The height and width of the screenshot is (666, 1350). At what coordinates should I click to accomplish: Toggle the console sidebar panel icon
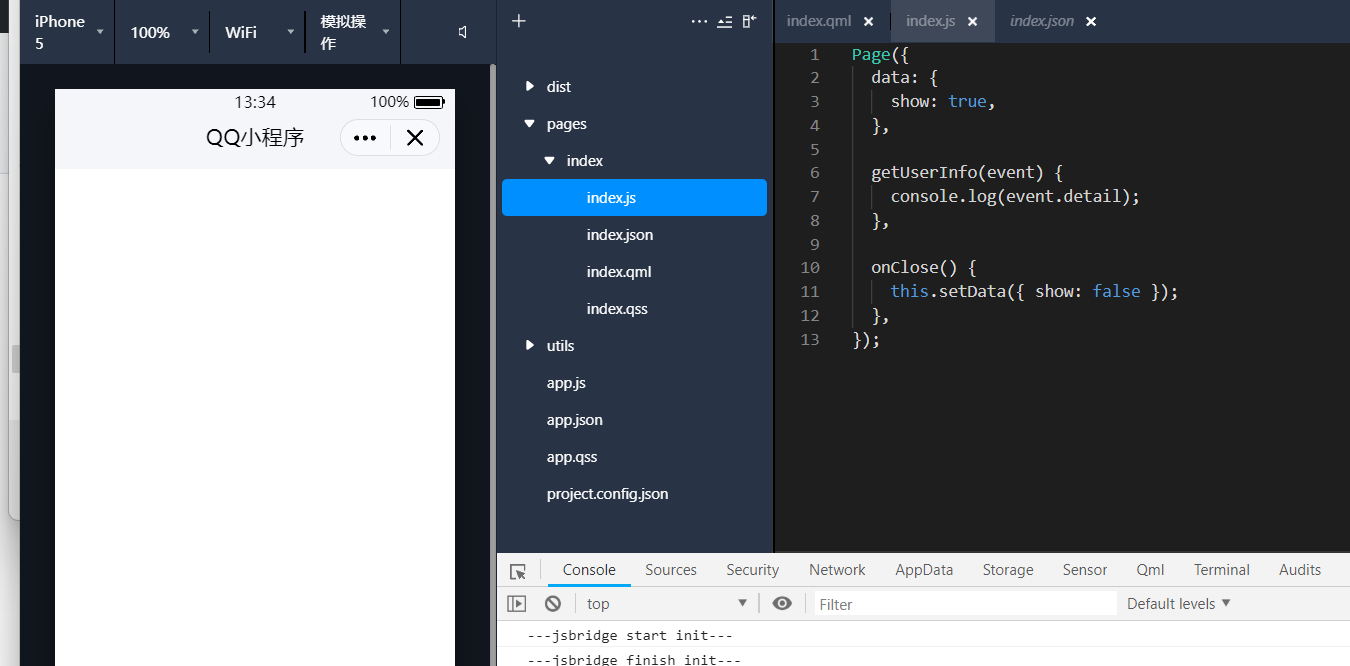click(516, 603)
